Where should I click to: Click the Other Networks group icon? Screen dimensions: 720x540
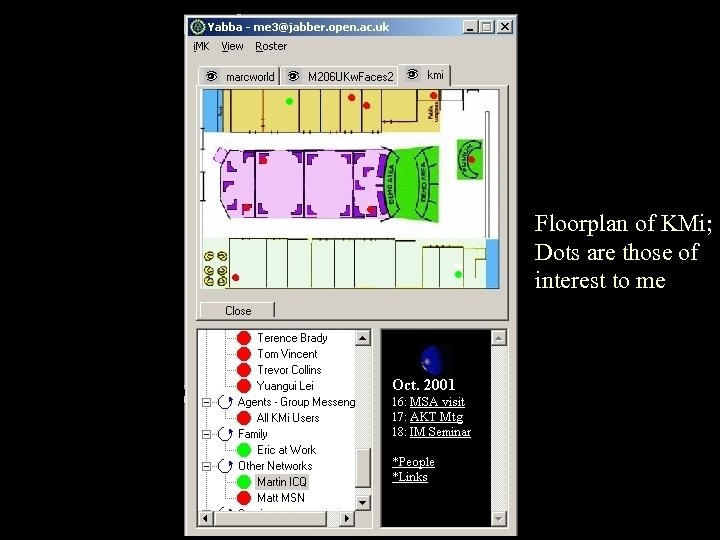pos(225,466)
